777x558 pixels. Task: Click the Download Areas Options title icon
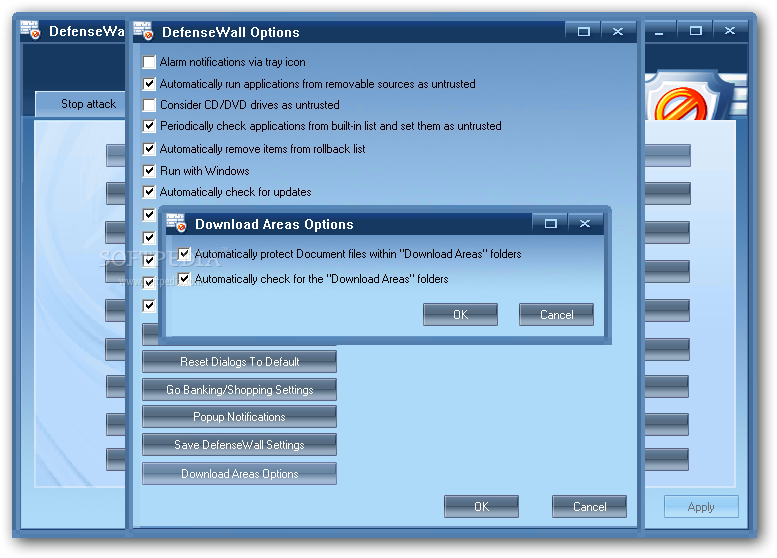(176, 223)
